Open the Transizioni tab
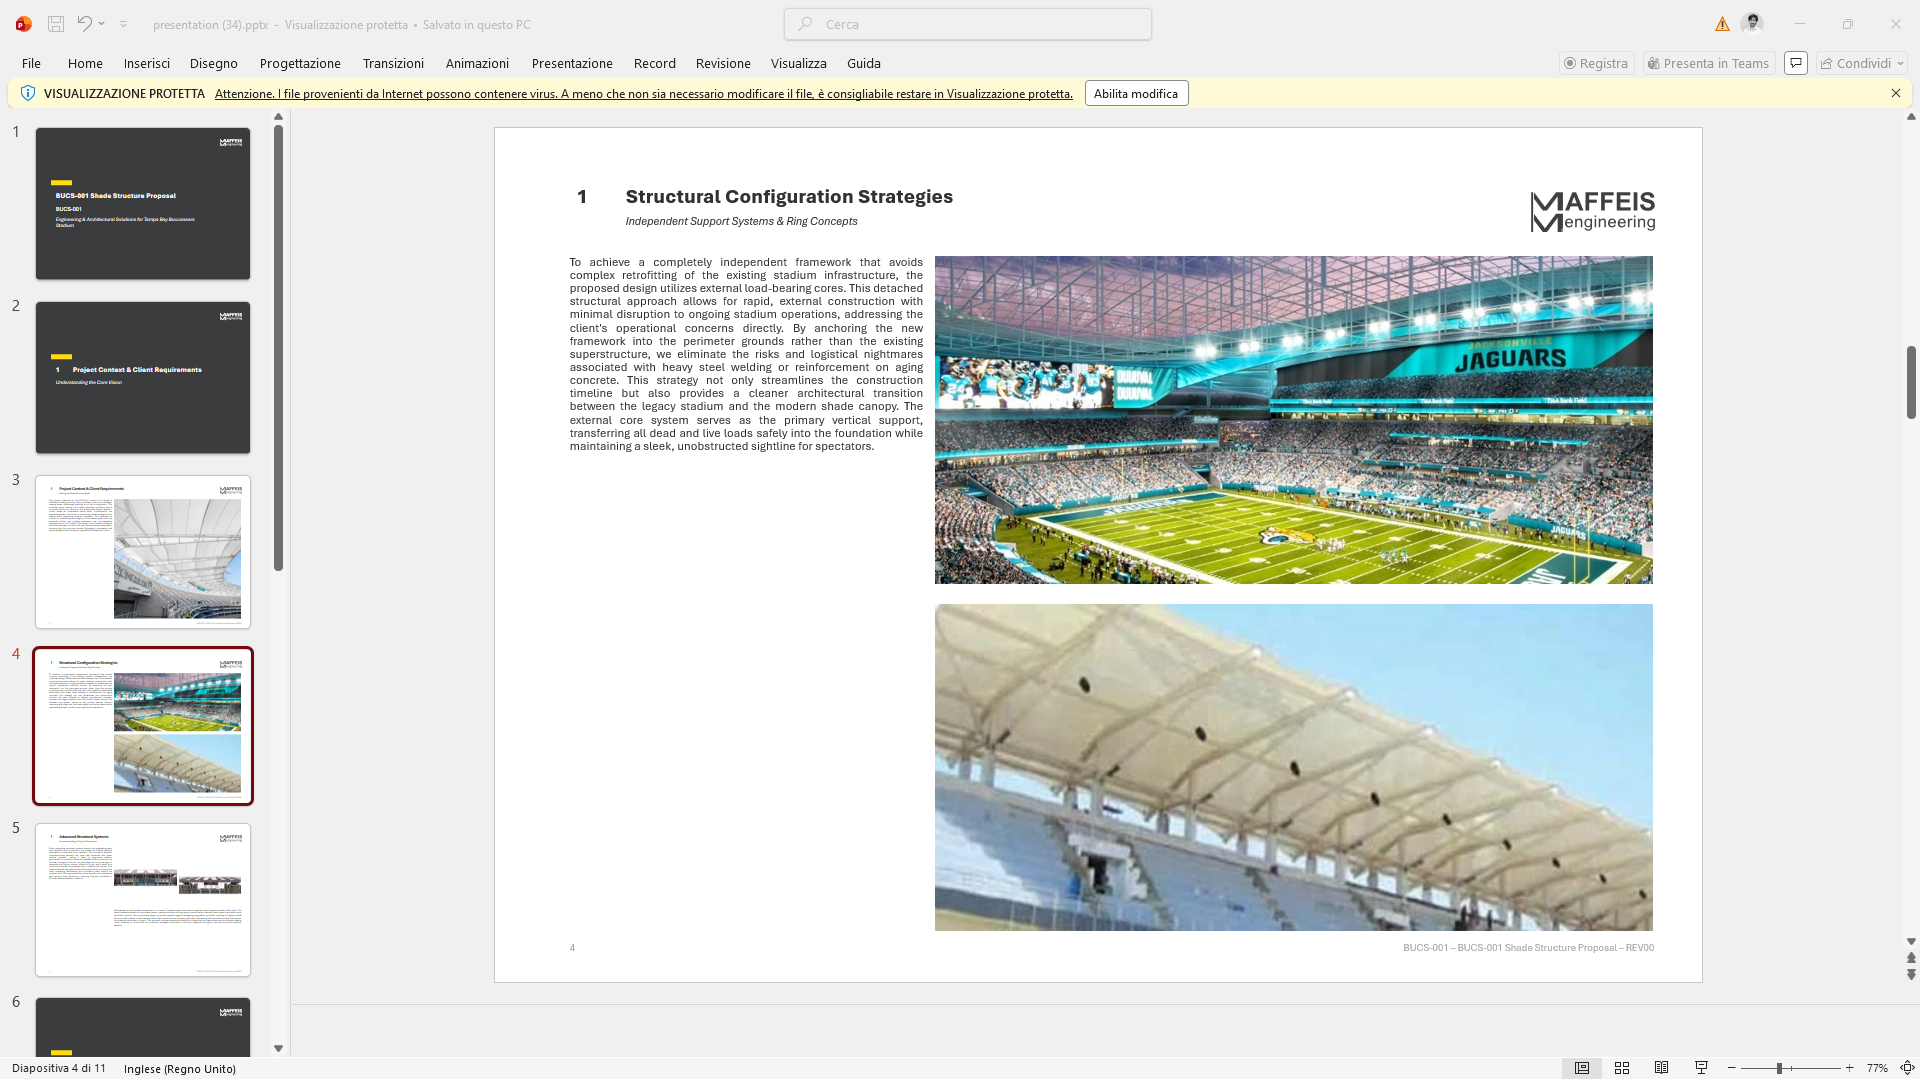The width and height of the screenshot is (1920, 1080). click(x=393, y=63)
